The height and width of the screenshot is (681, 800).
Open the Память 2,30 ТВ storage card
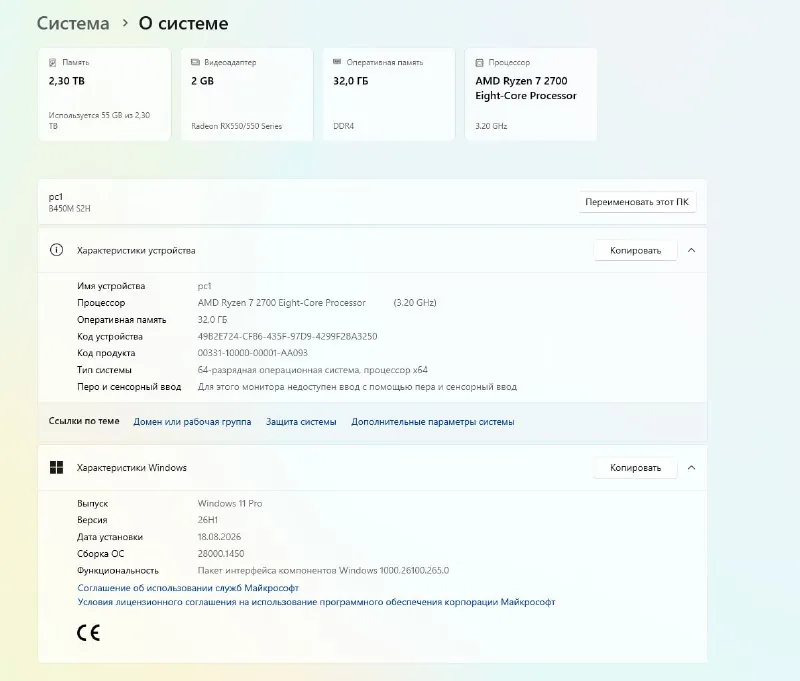coord(104,94)
